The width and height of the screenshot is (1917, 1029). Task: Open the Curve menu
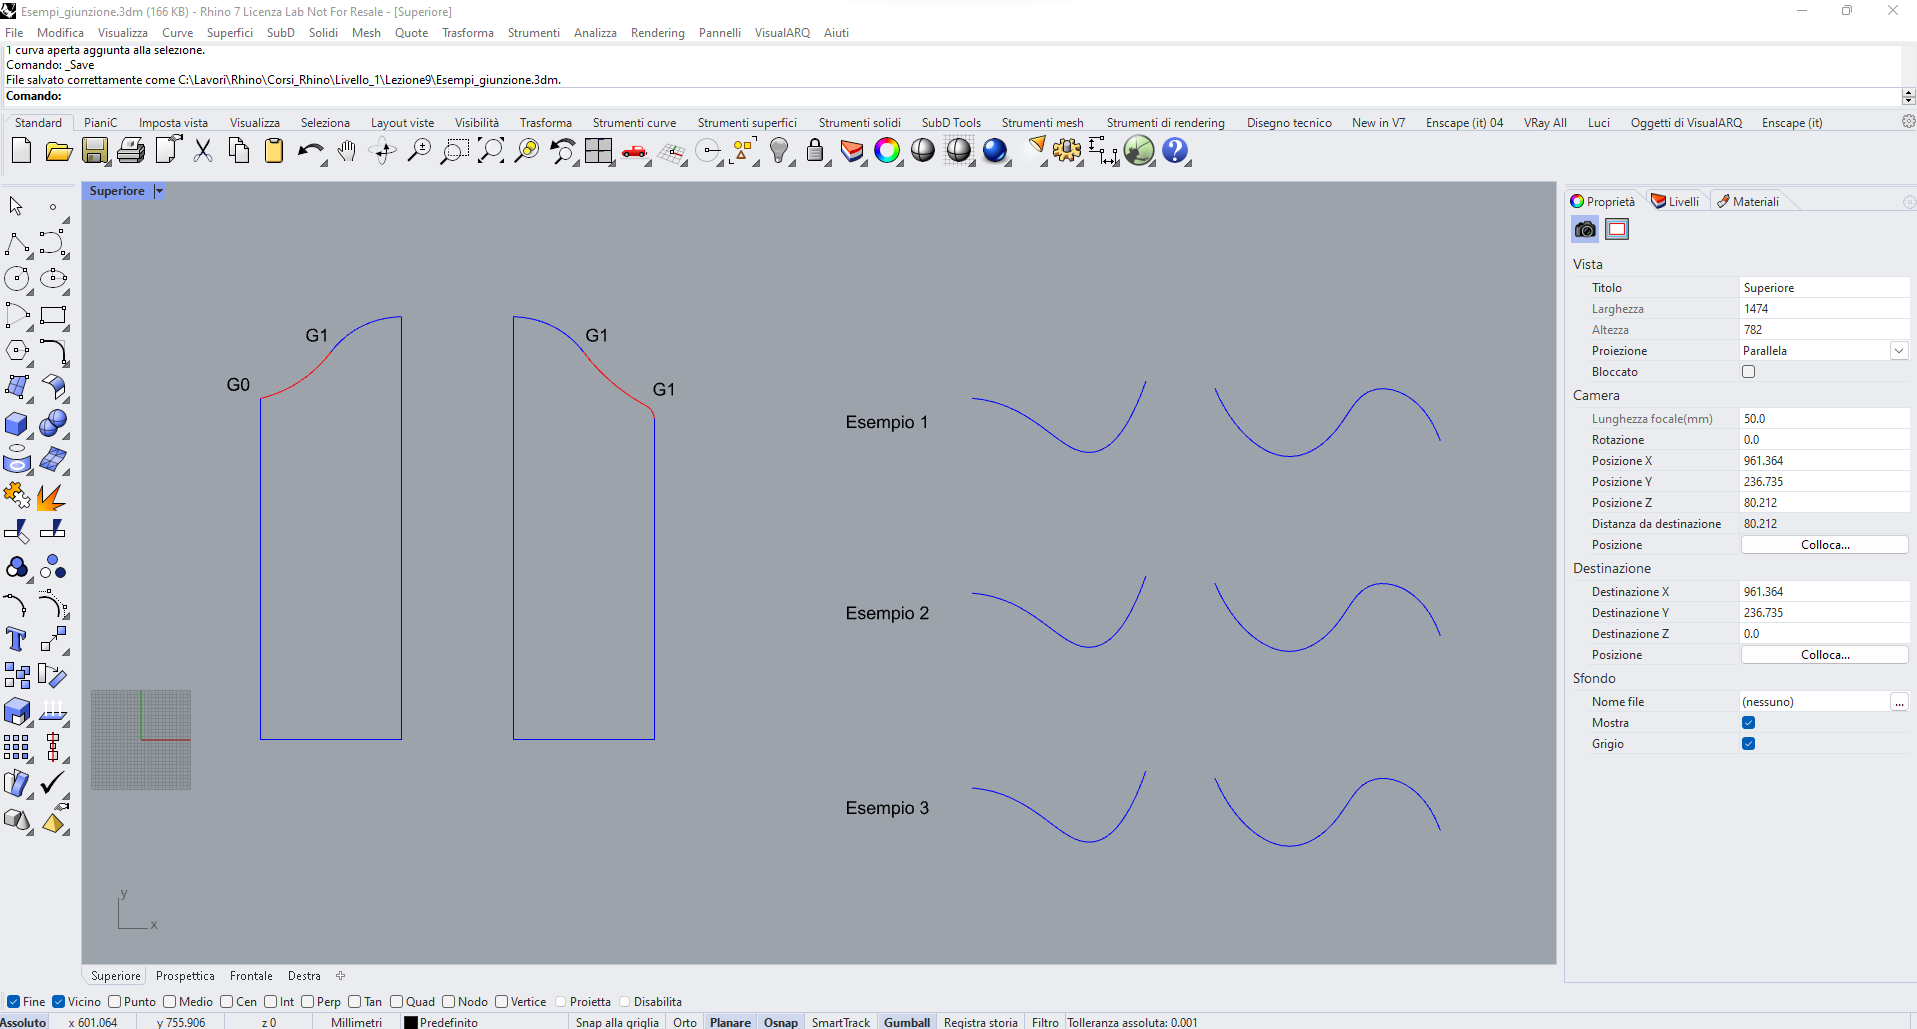point(178,32)
